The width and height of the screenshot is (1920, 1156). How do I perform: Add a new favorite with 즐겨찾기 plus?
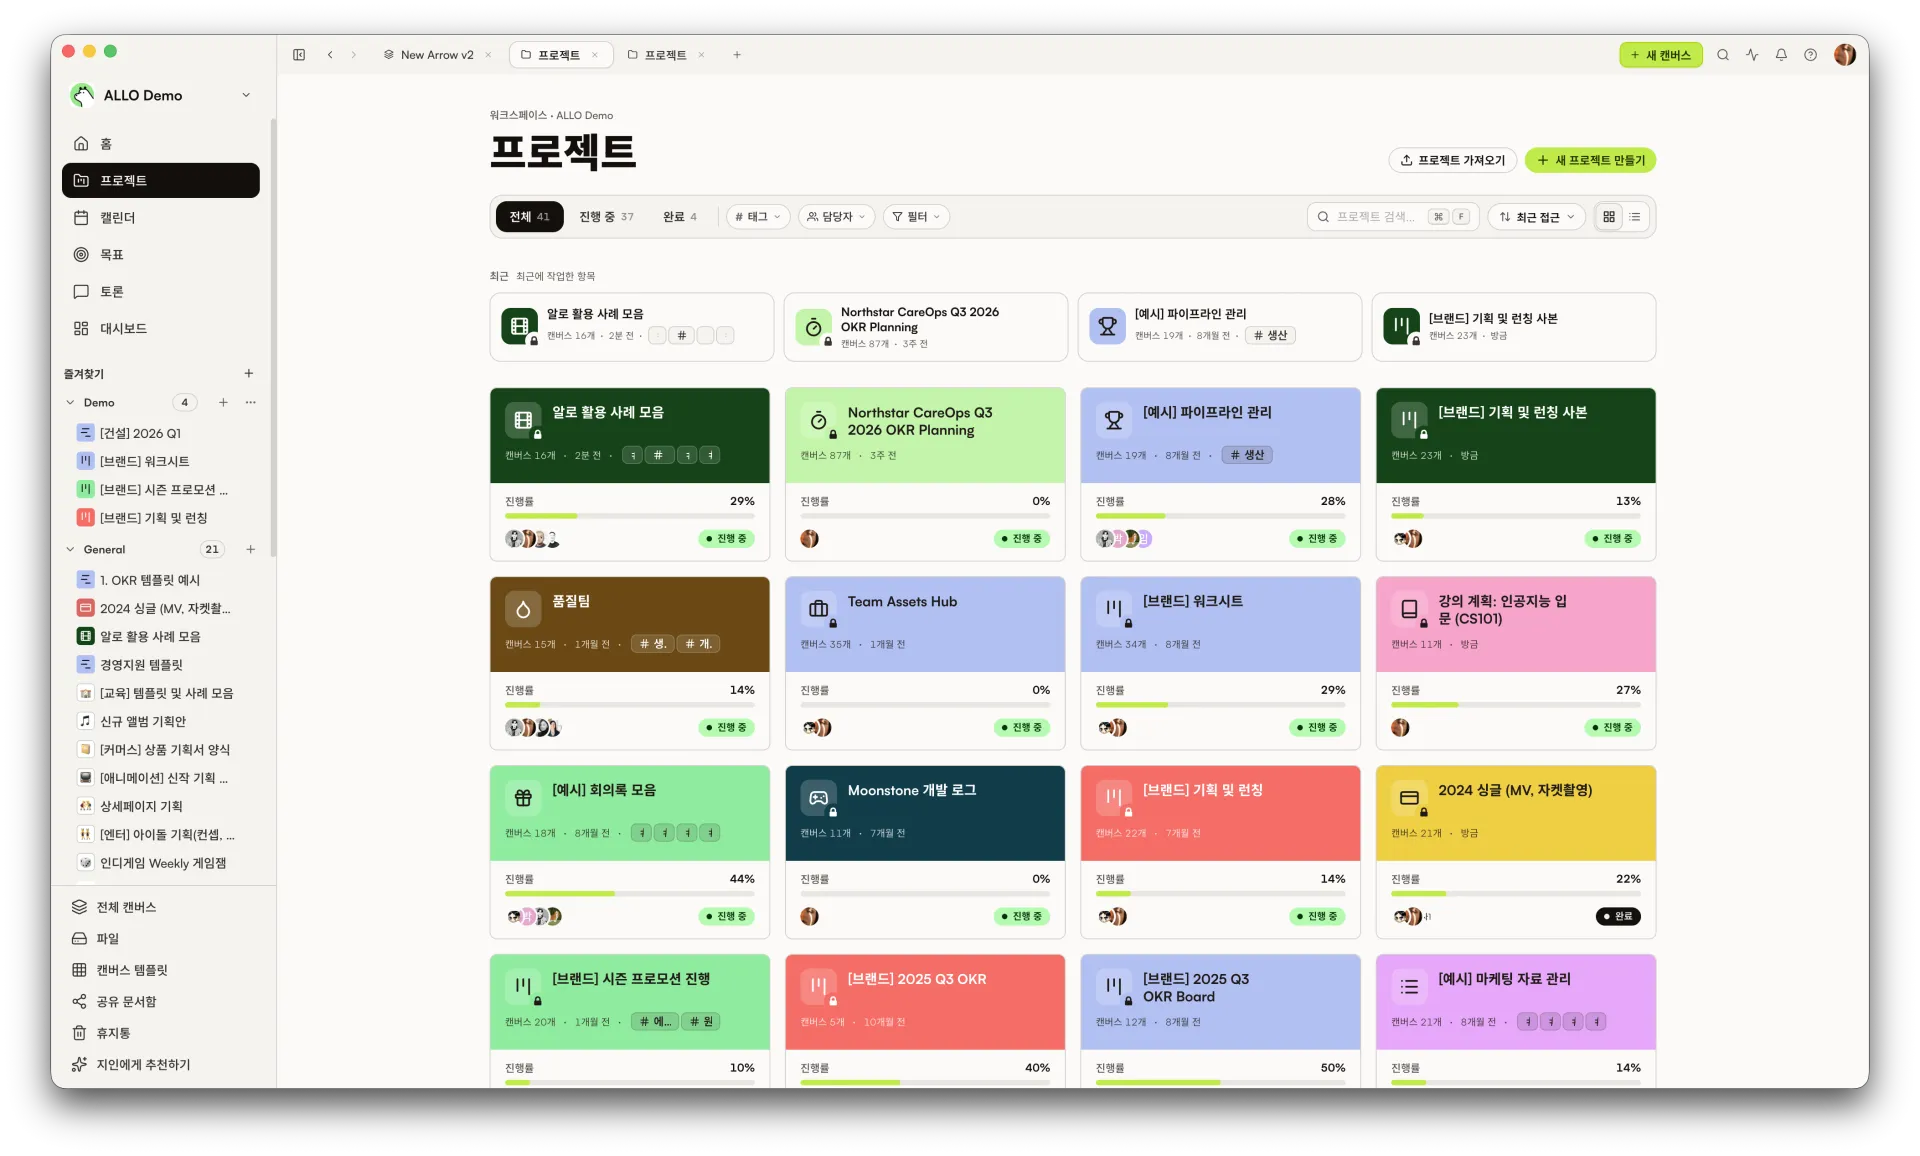[x=249, y=373]
